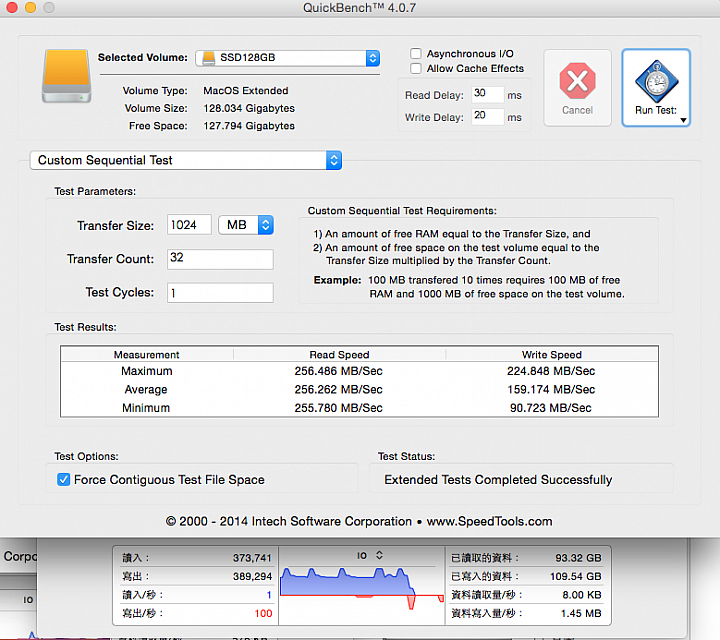The height and width of the screenshot is (640, 720).
Task: Click the 109.54 GB data written value
Action: tap(576, 576)
